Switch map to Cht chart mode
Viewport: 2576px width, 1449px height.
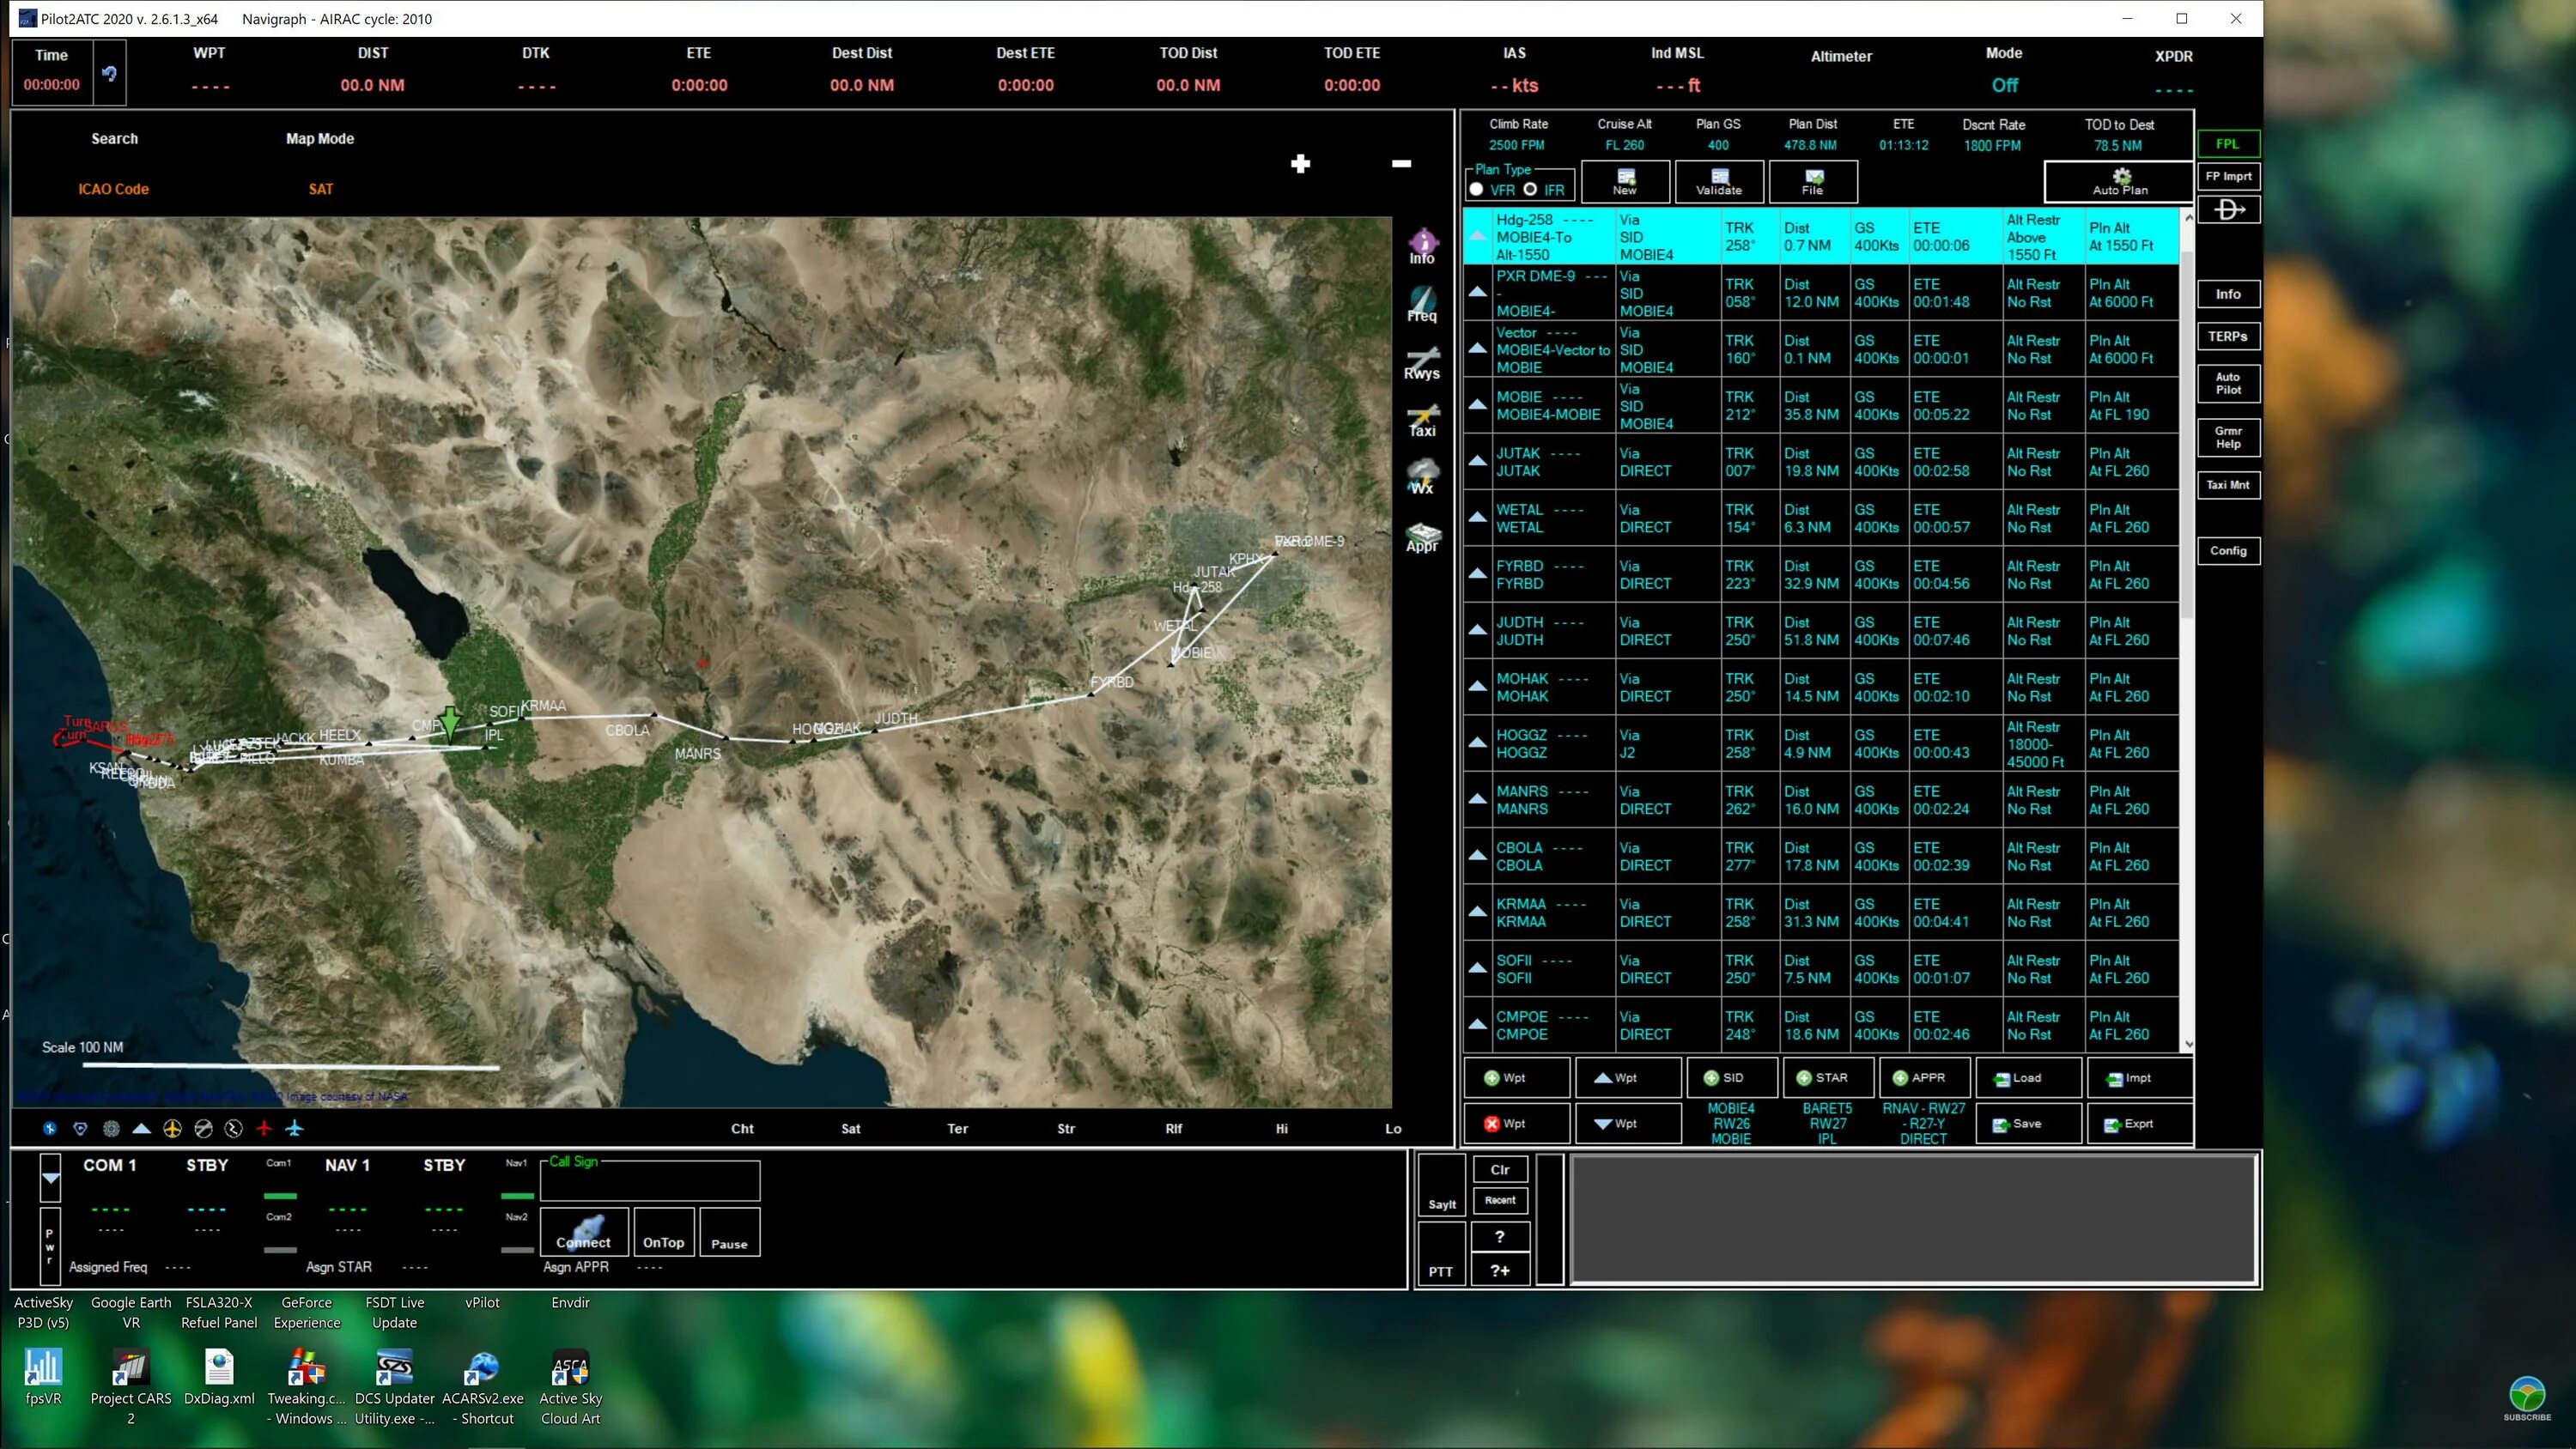pyautogui.click(x=742, y=1129)
